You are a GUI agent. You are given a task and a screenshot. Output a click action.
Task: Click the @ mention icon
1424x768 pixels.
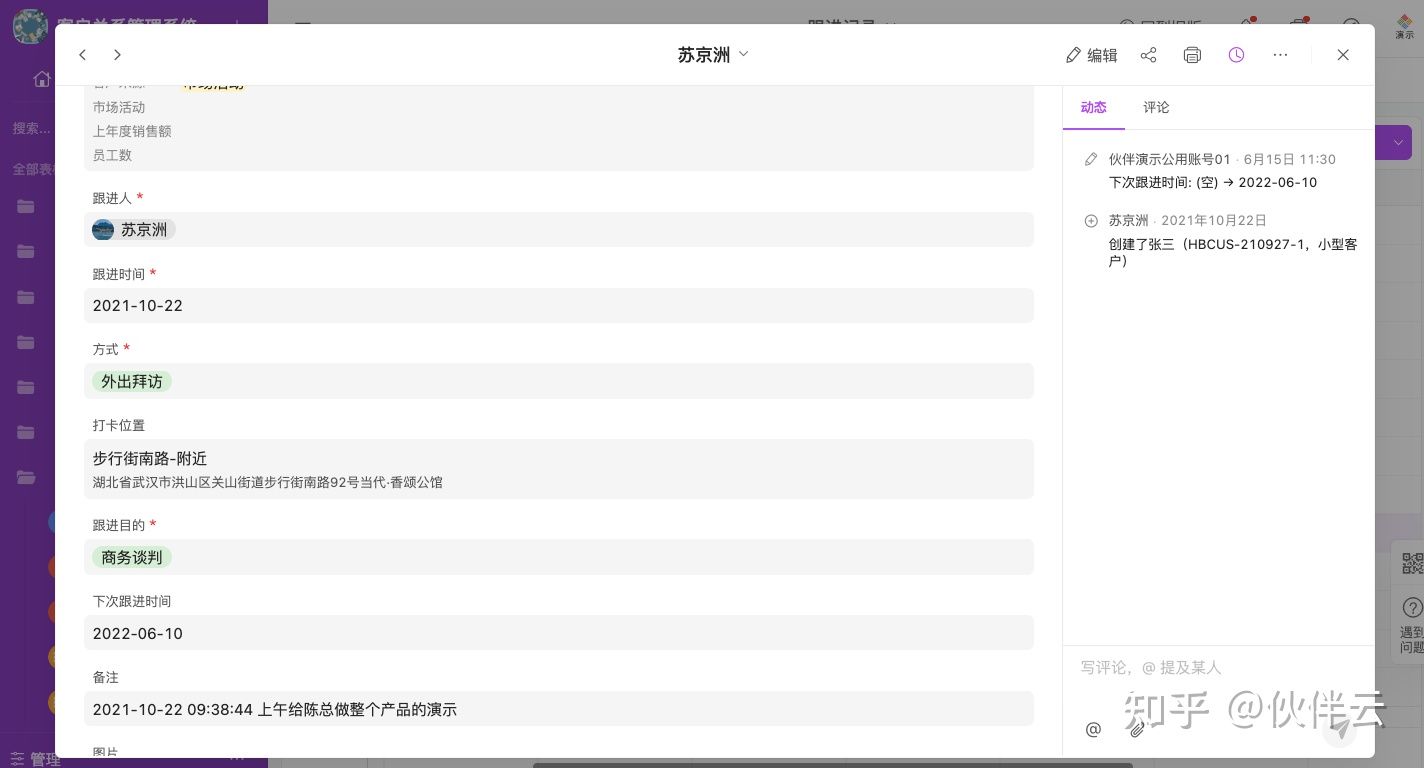(x=1093, y=729)
